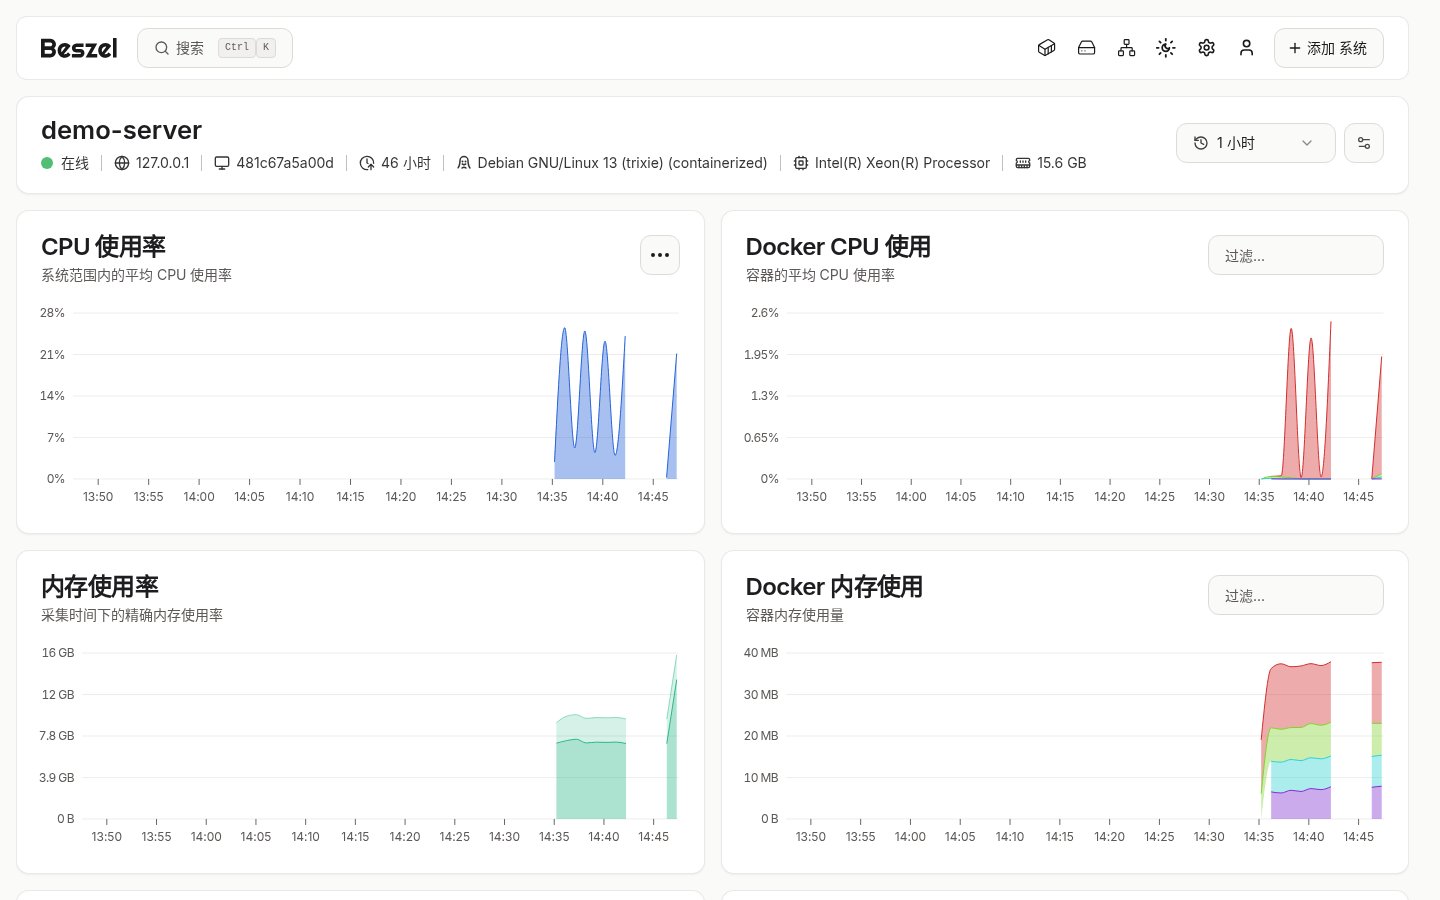Click the 12 GB axis label

coord(58,695)
